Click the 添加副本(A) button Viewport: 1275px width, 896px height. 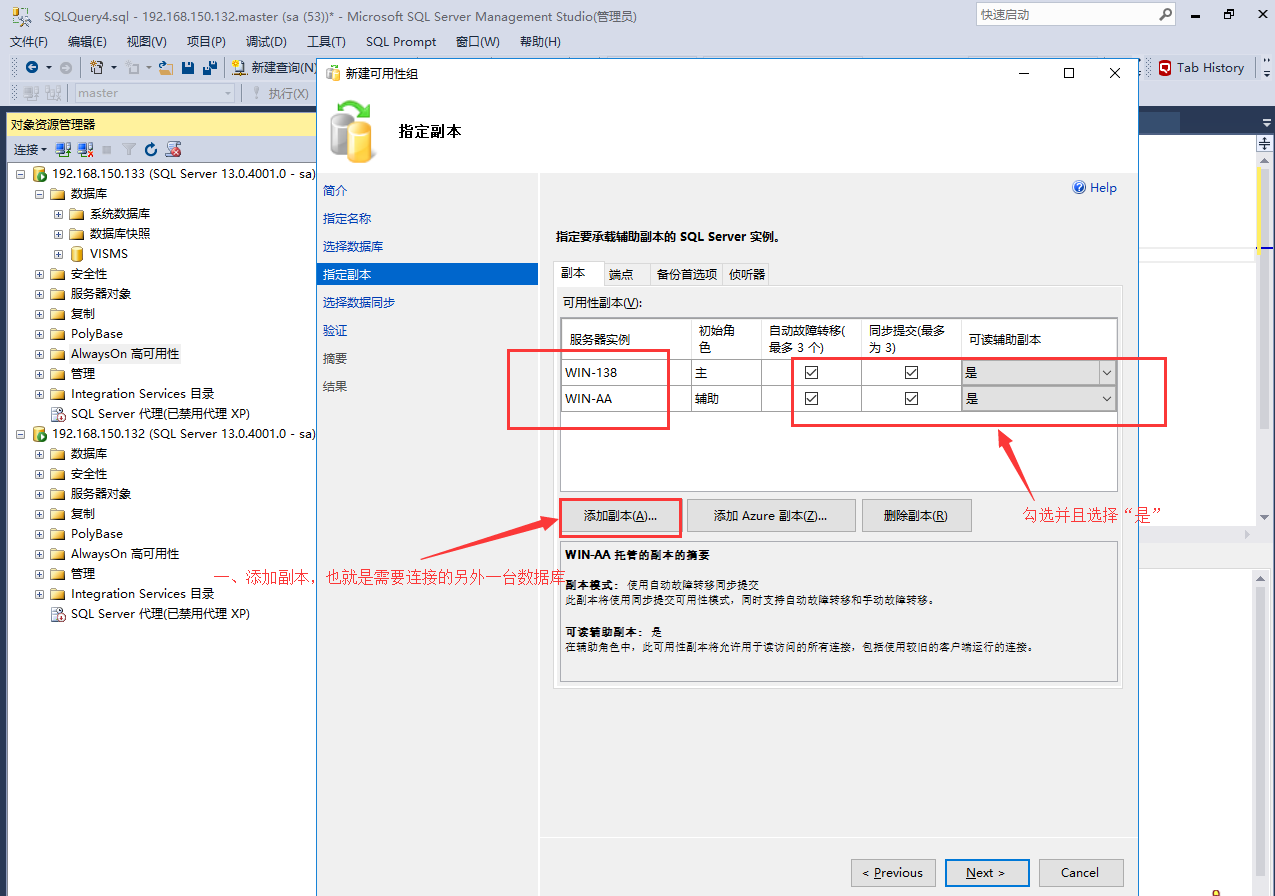620,515
